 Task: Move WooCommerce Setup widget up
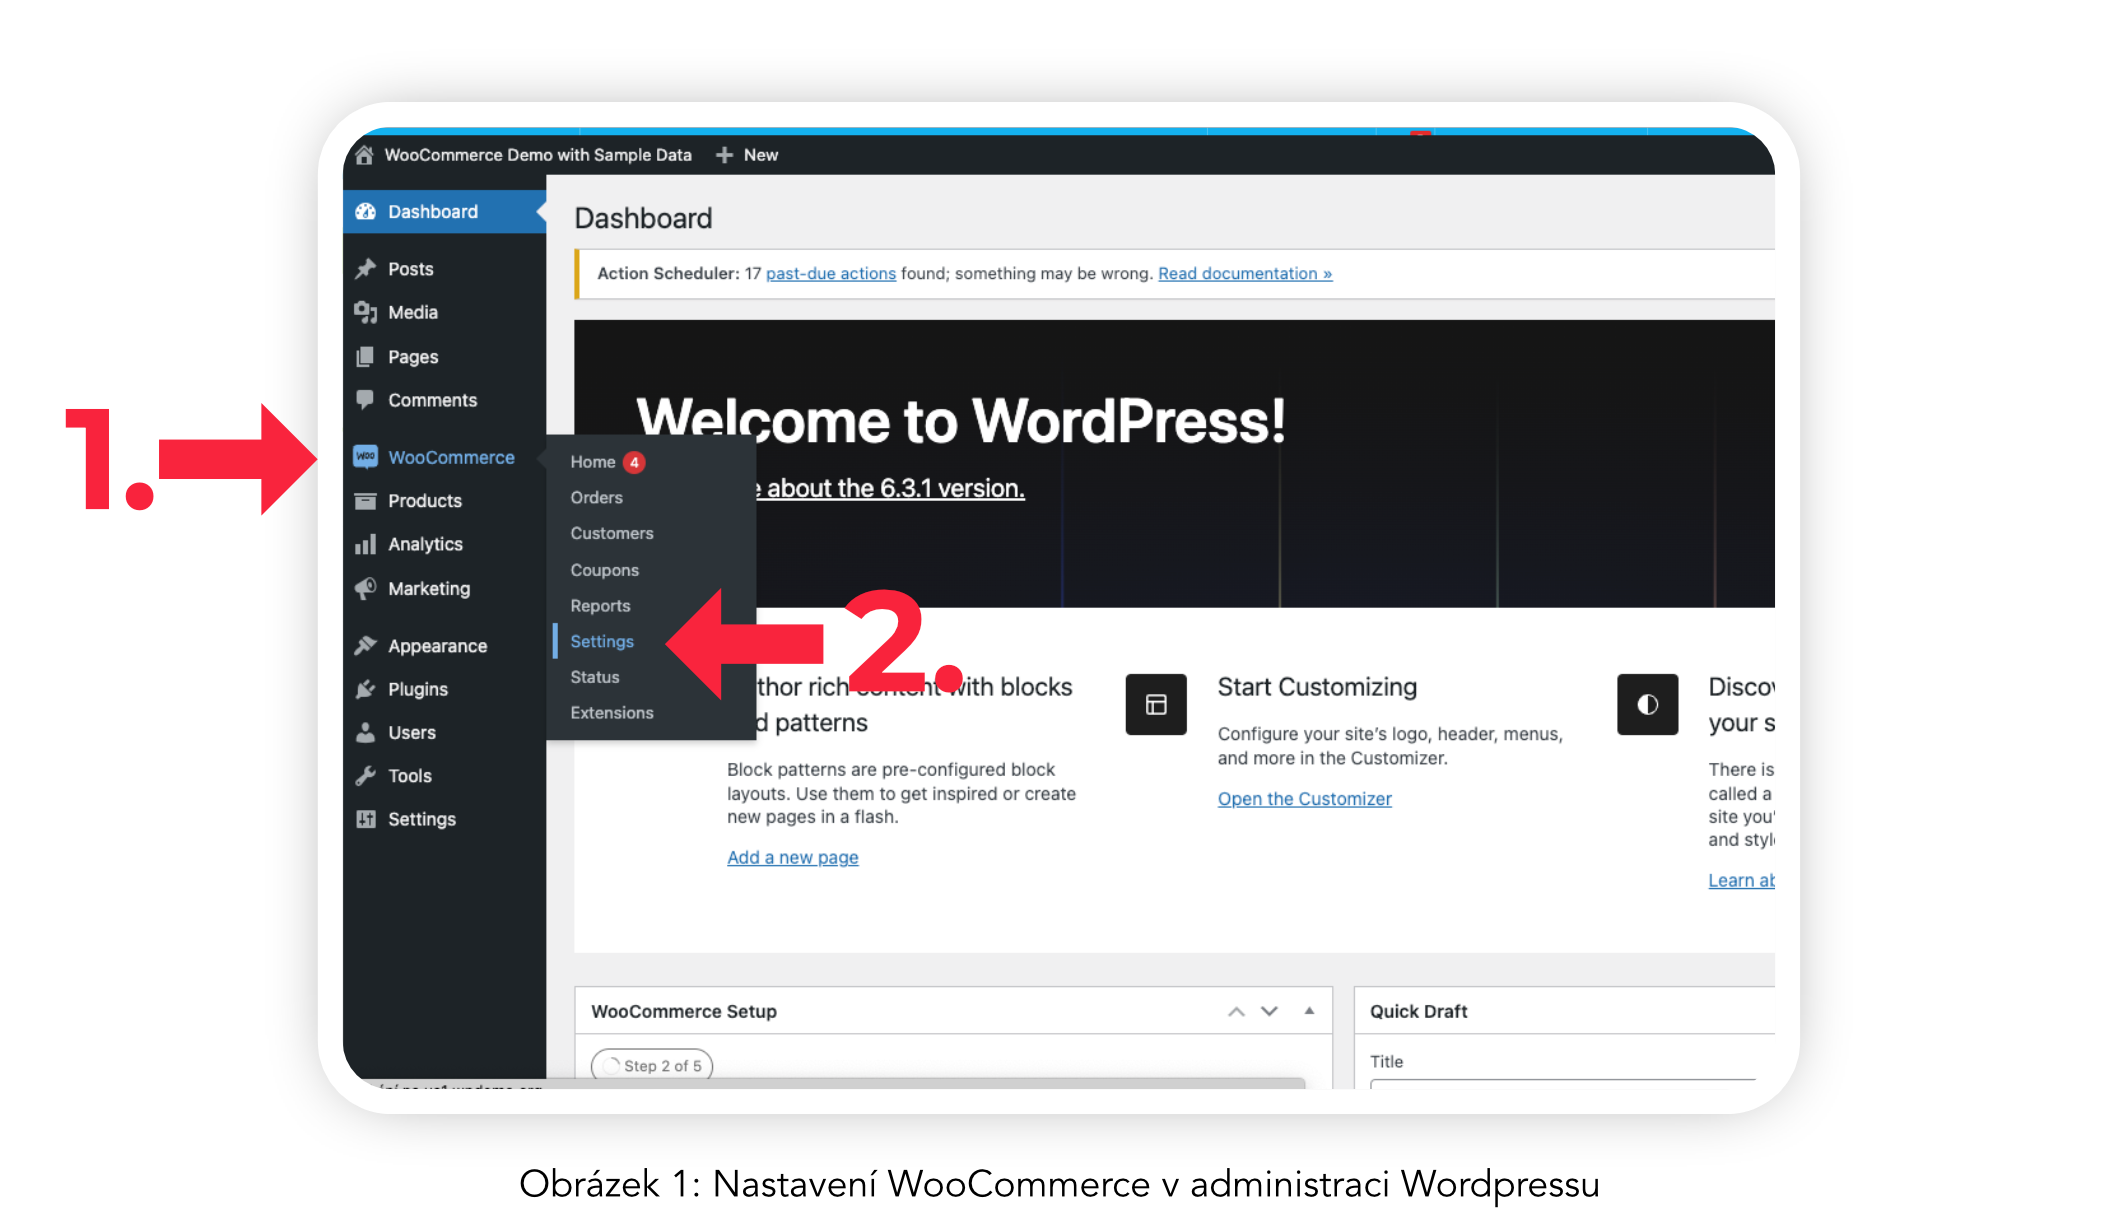point(1236,1011)
